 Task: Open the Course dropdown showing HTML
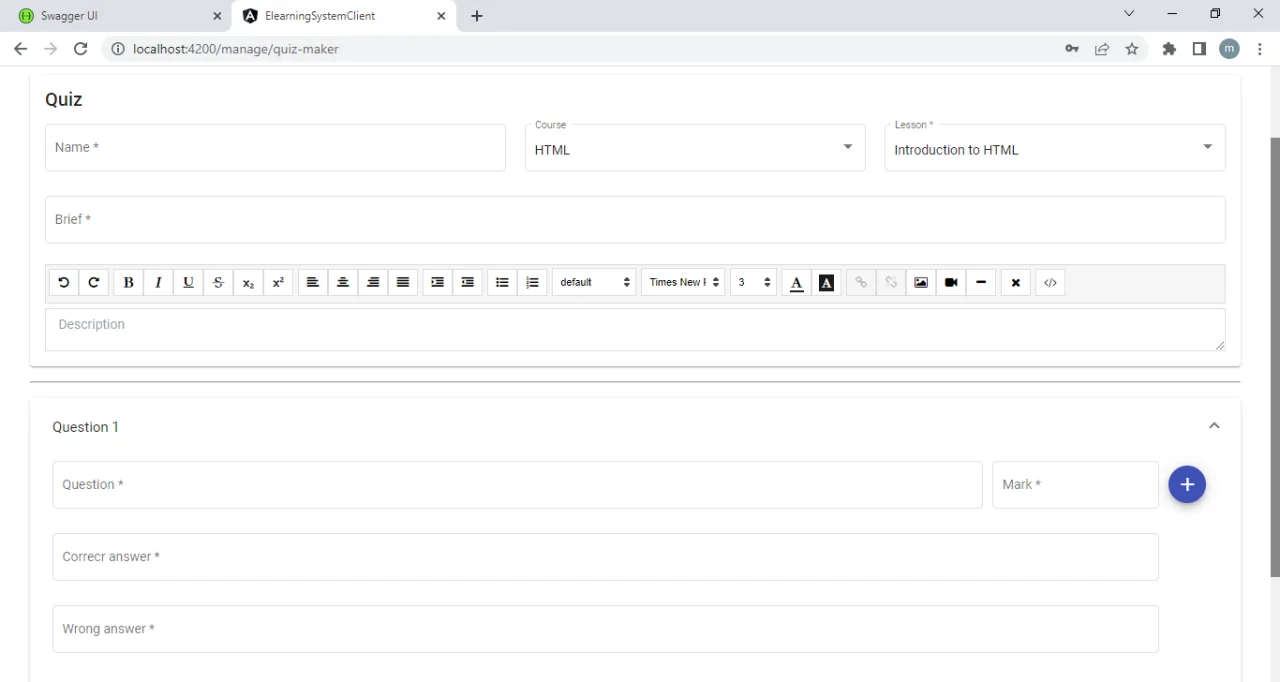[x=695, y=148]
